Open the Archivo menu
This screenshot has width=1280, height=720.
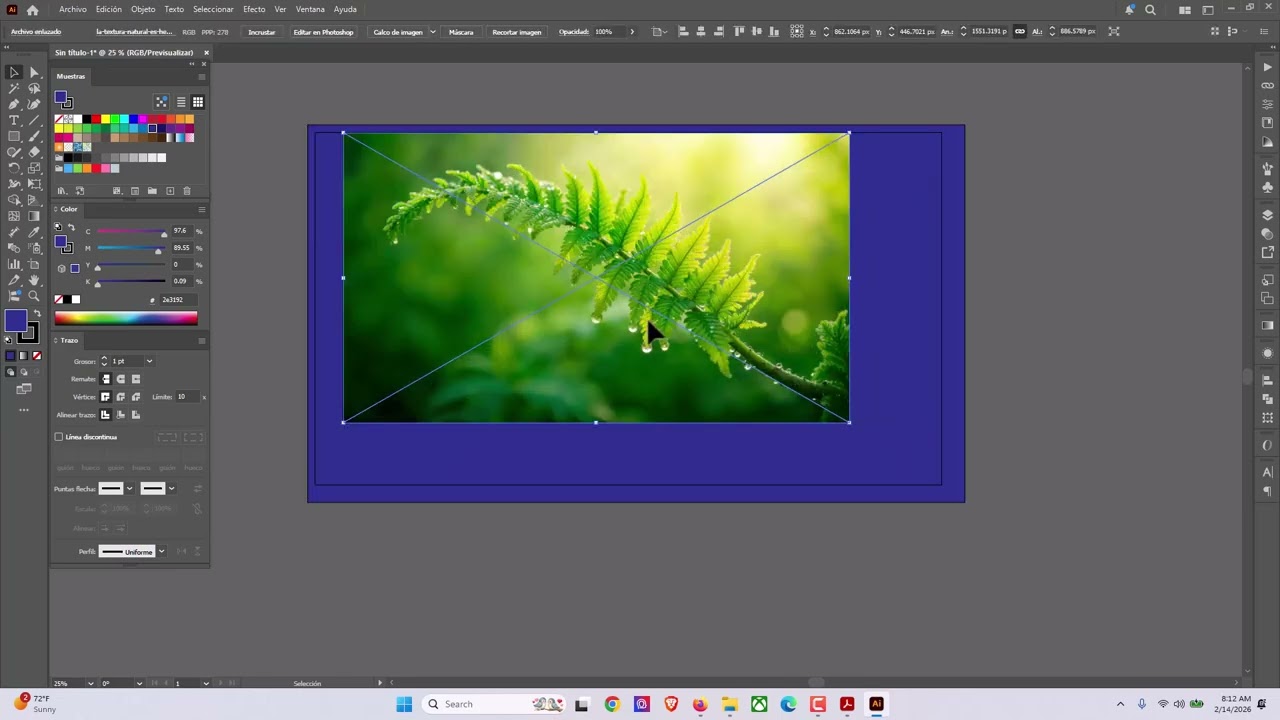point(73,9)
